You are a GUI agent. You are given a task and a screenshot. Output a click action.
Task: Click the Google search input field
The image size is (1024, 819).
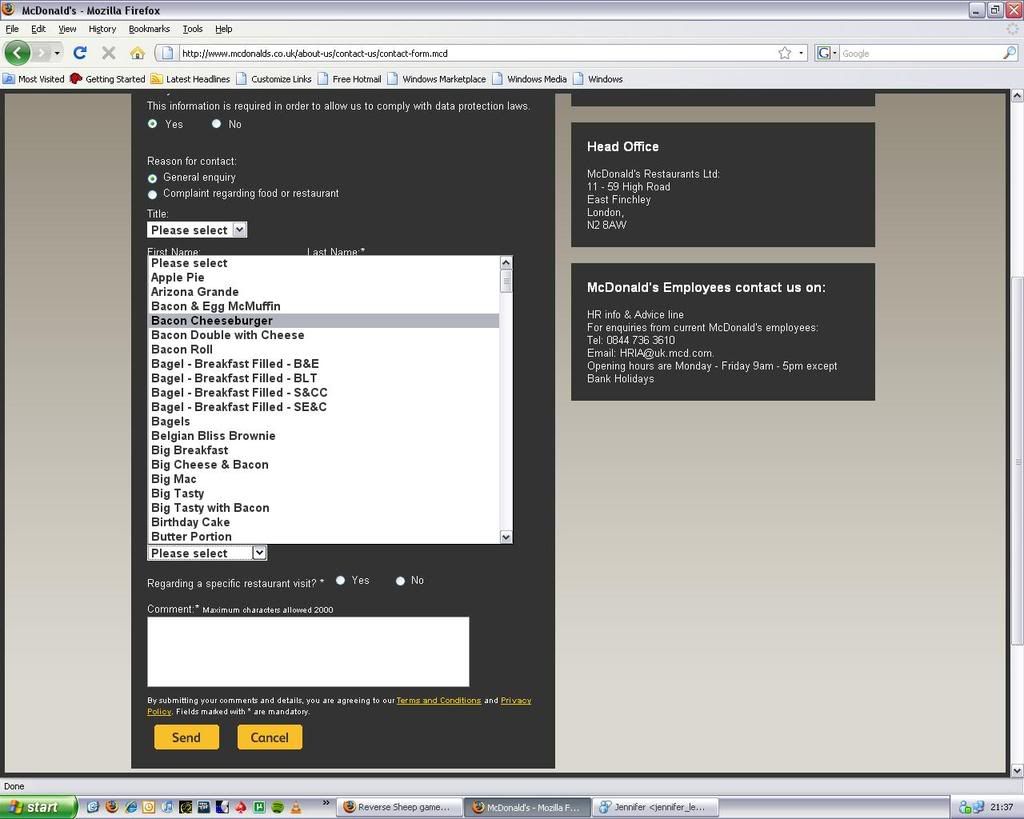(x=921, y=53)
